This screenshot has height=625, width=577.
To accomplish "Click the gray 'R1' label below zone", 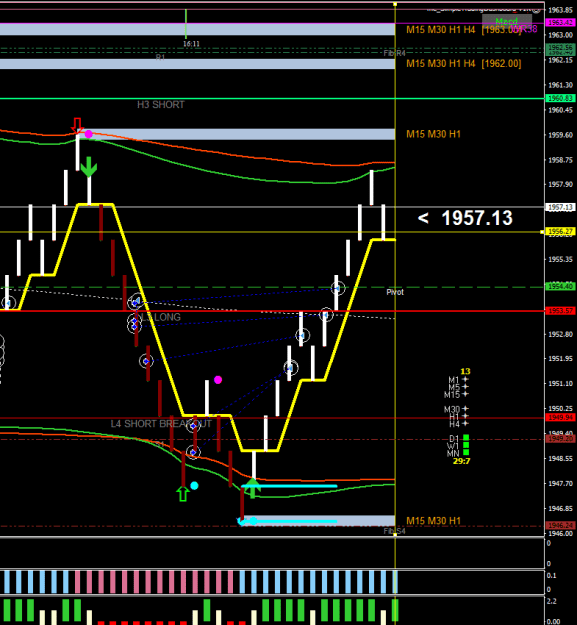I will tap(160, 57).
